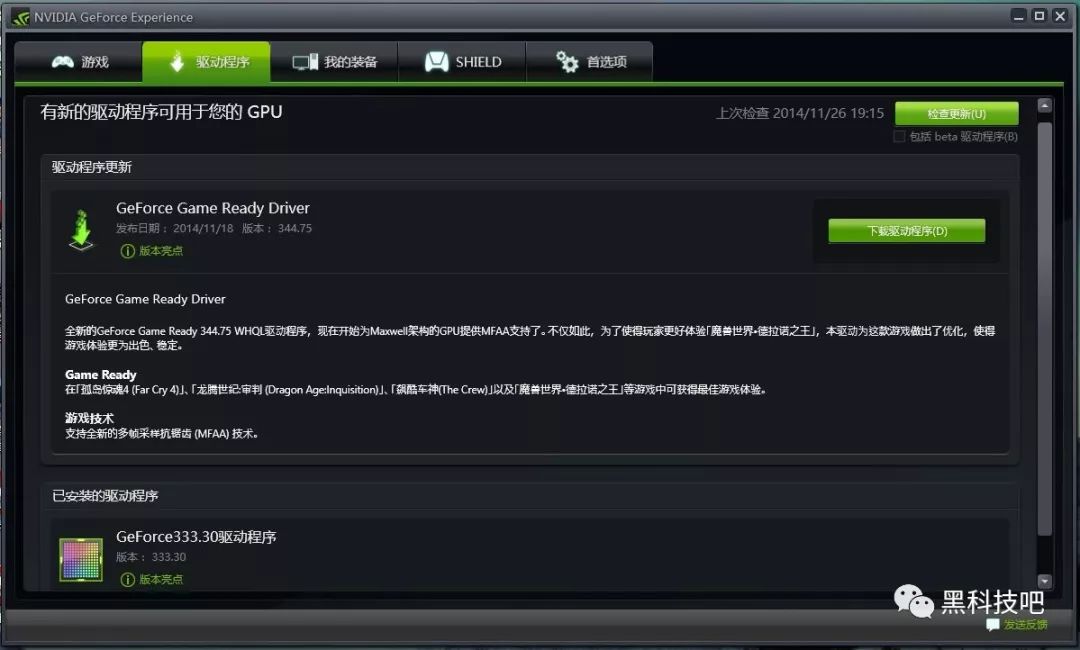Click the info icon beside 333.30 版本亮点

click(x=127, y=579)
